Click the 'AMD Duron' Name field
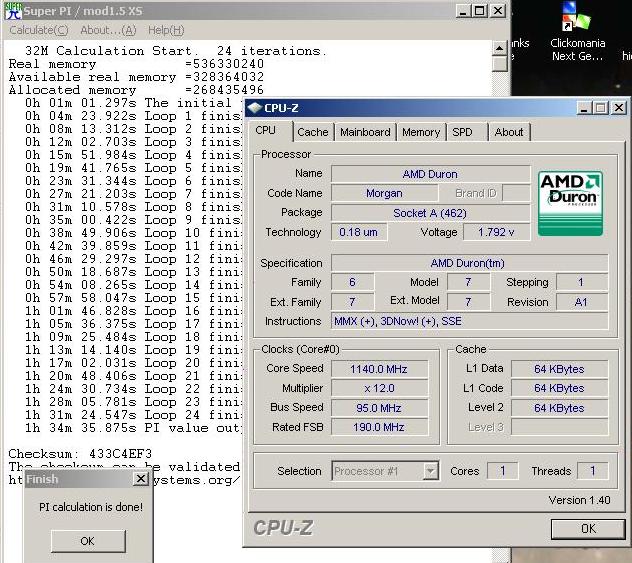Viewport: 632px width, 563px height. point(430,174)
